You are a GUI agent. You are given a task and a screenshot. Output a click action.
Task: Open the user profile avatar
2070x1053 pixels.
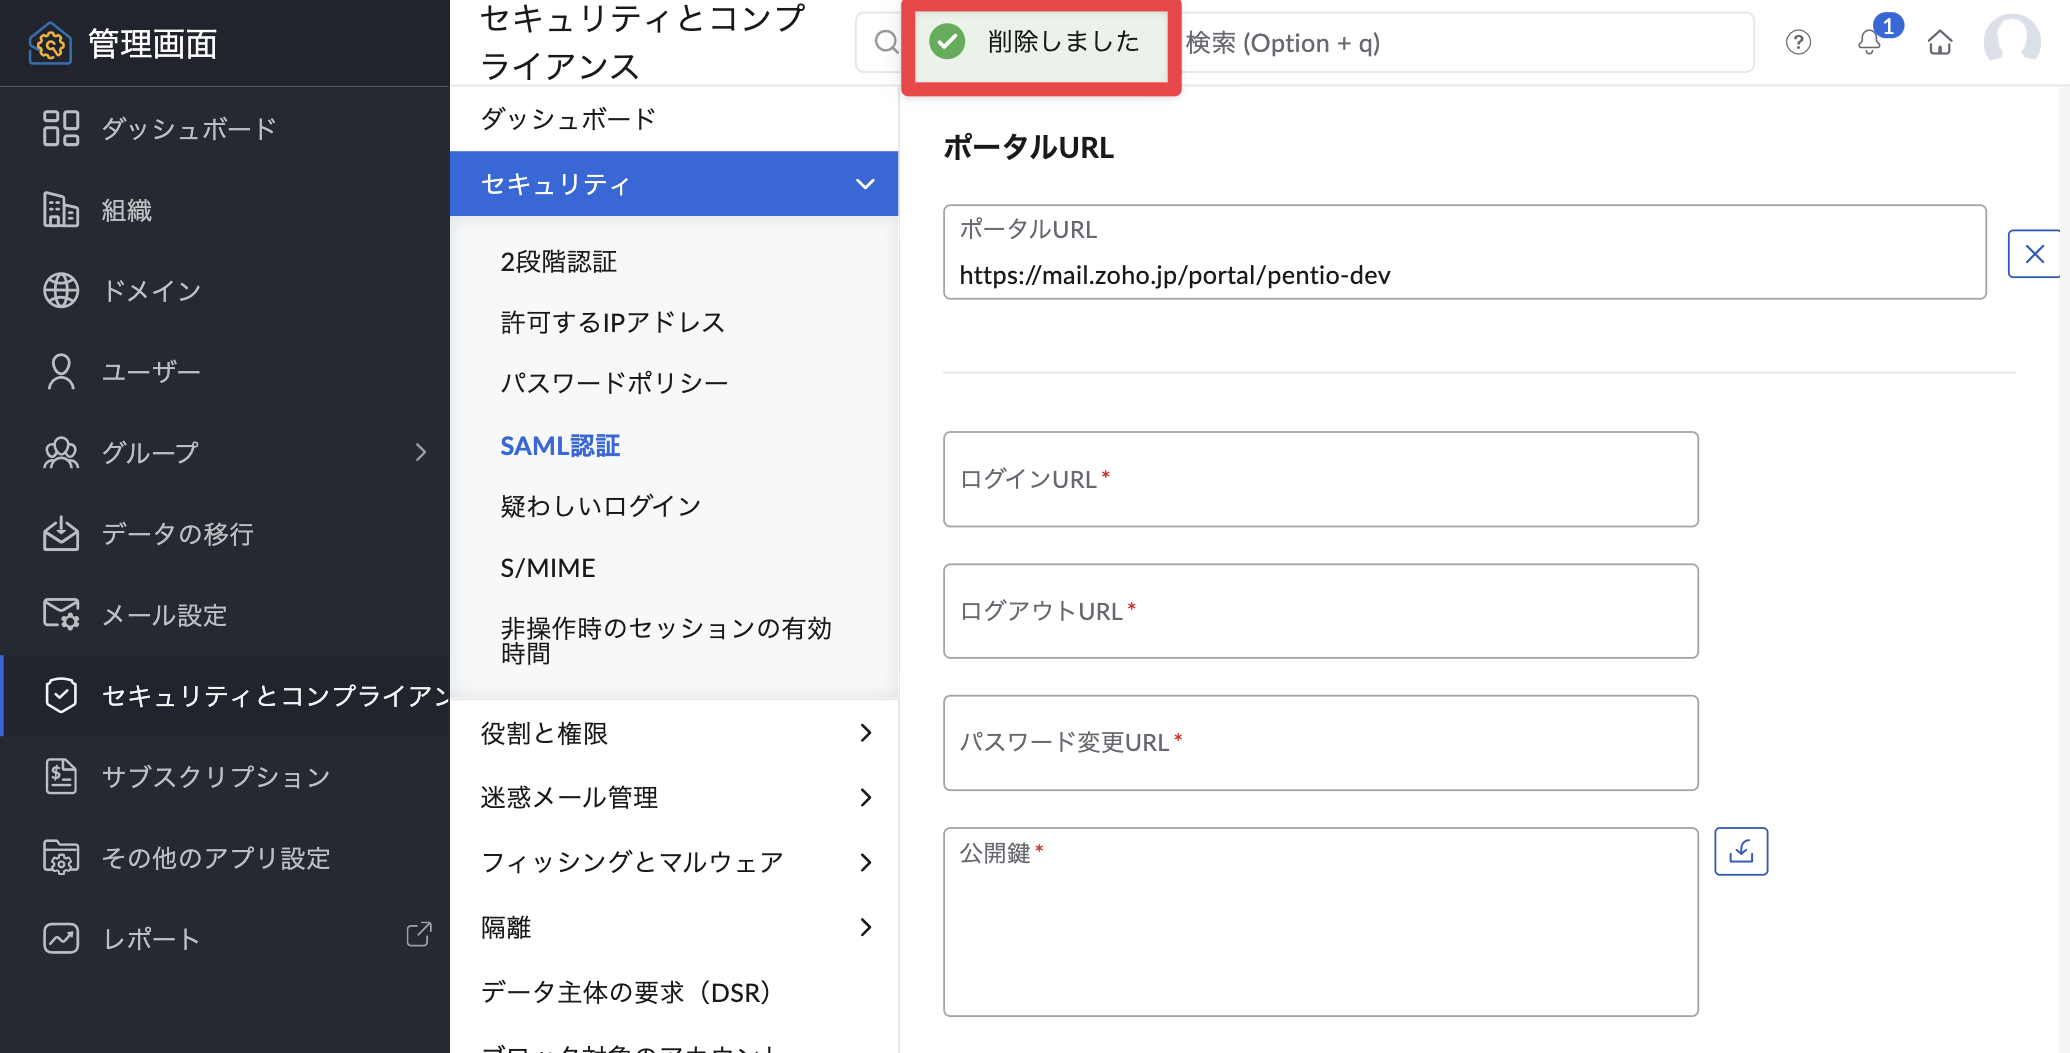pyautogui.click(x=2012, y=42)
